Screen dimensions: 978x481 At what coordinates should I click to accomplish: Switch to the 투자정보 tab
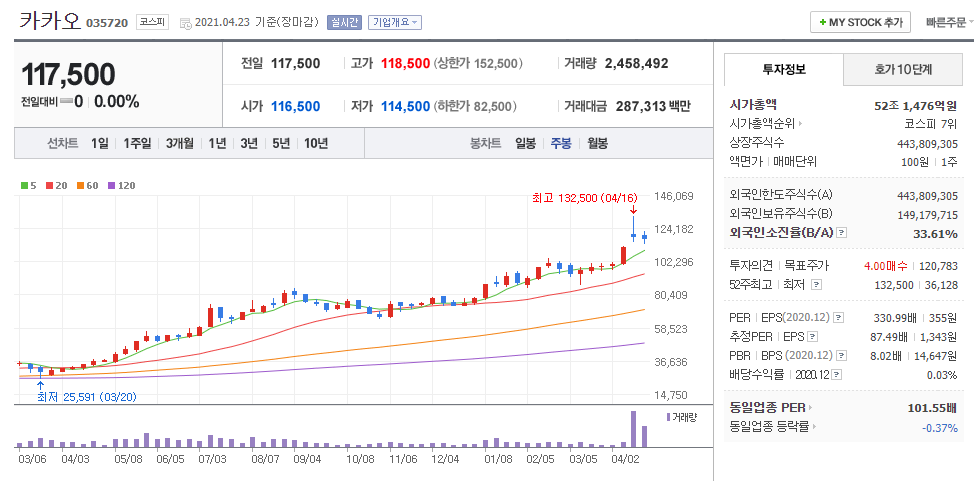pyautogui.click(x=784, y=69)
